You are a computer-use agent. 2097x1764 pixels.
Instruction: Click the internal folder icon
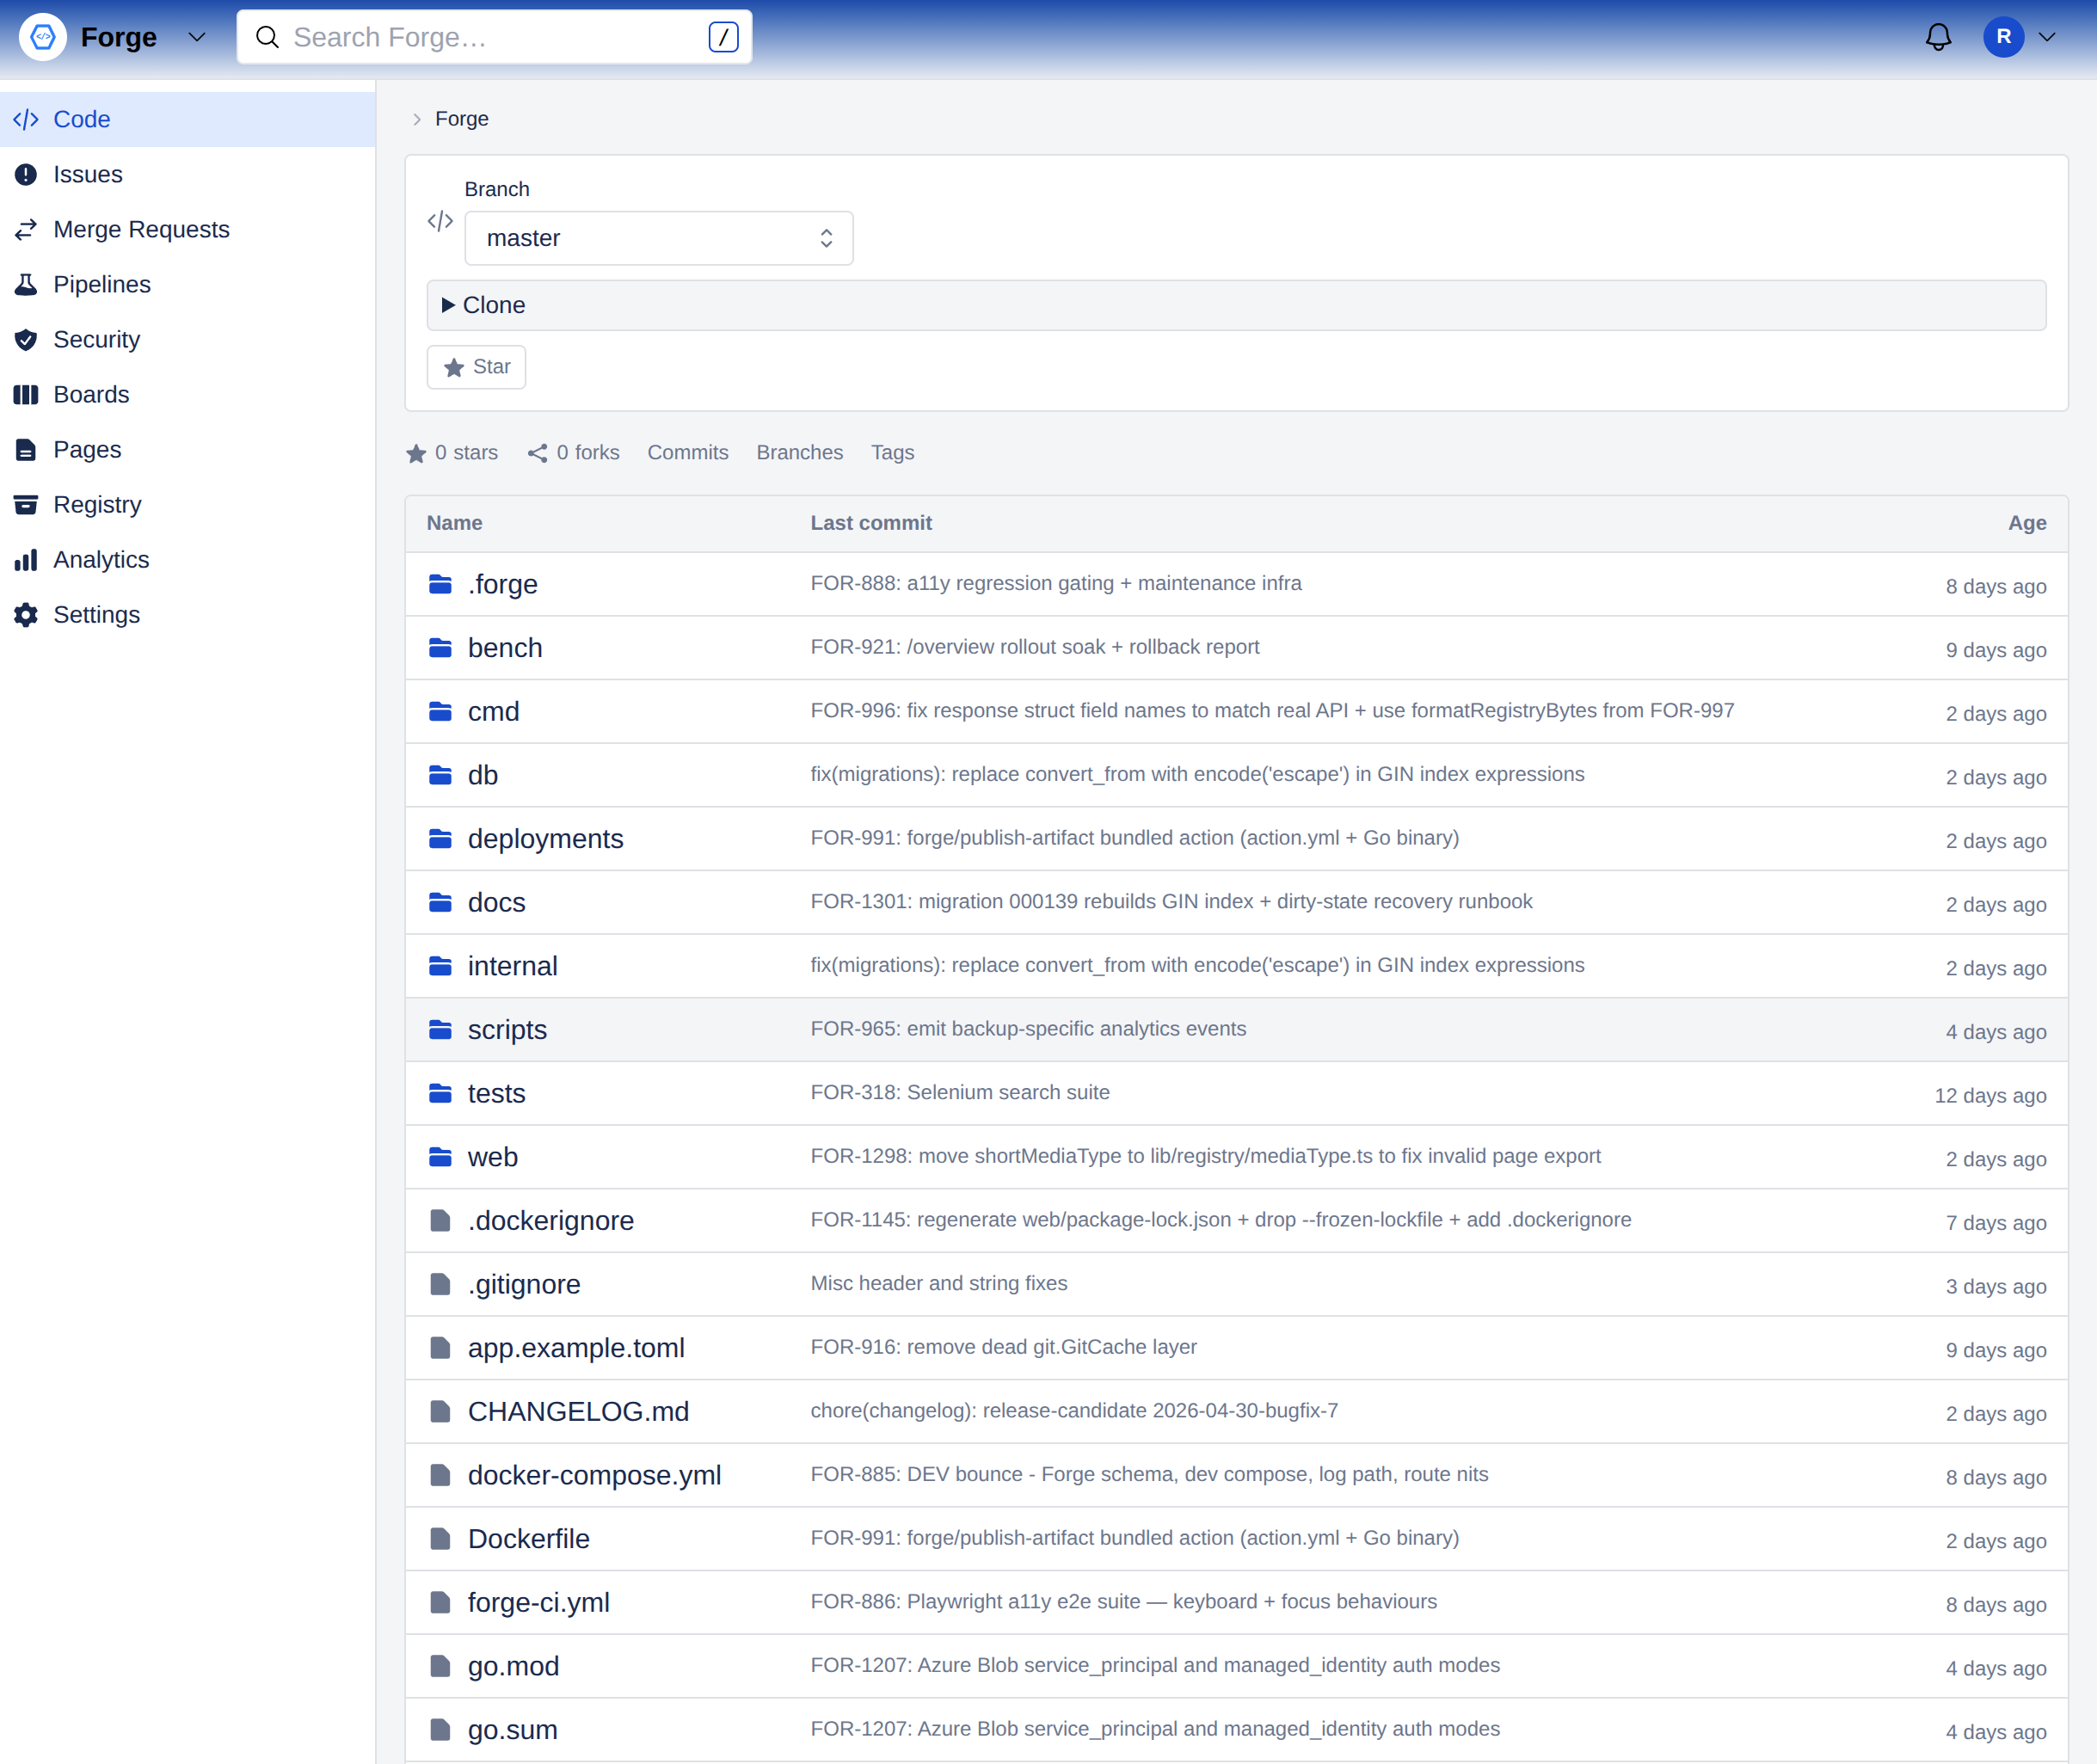click(x=440, y=966)
